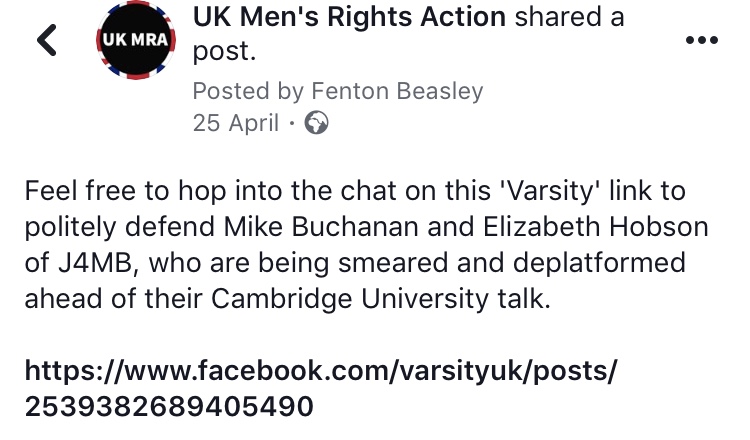Open the '25 April' post timestamp
This screenshot has width=750, height=440.
(234, 124)
